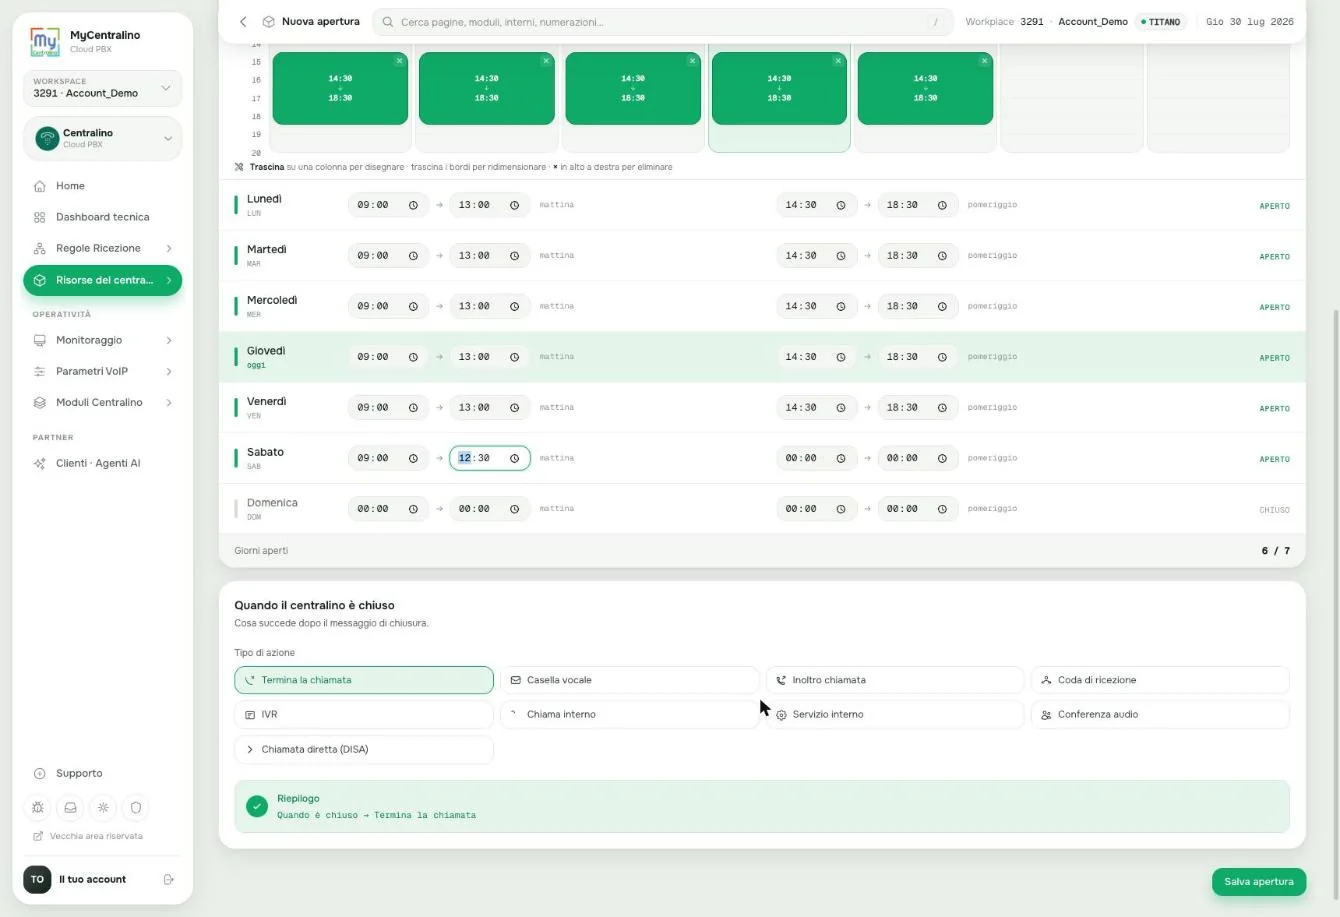Click the Supporto icon in sidebar
This screenshot has width=1340, height=917.
click(40, 774)
